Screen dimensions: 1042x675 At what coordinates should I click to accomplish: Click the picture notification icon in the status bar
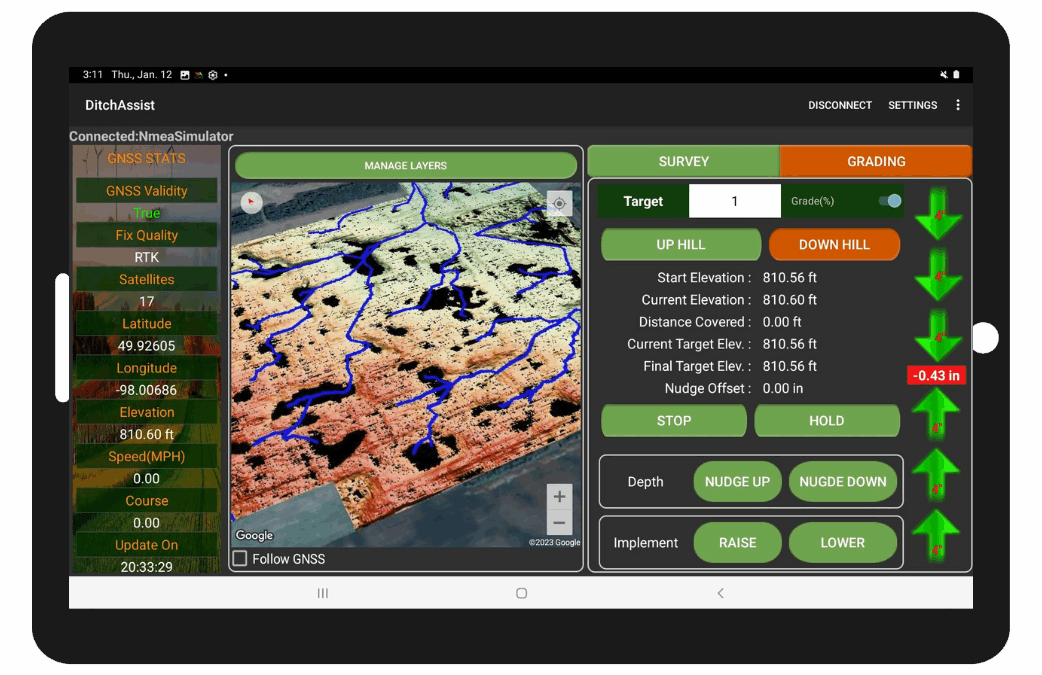point(185,75)
